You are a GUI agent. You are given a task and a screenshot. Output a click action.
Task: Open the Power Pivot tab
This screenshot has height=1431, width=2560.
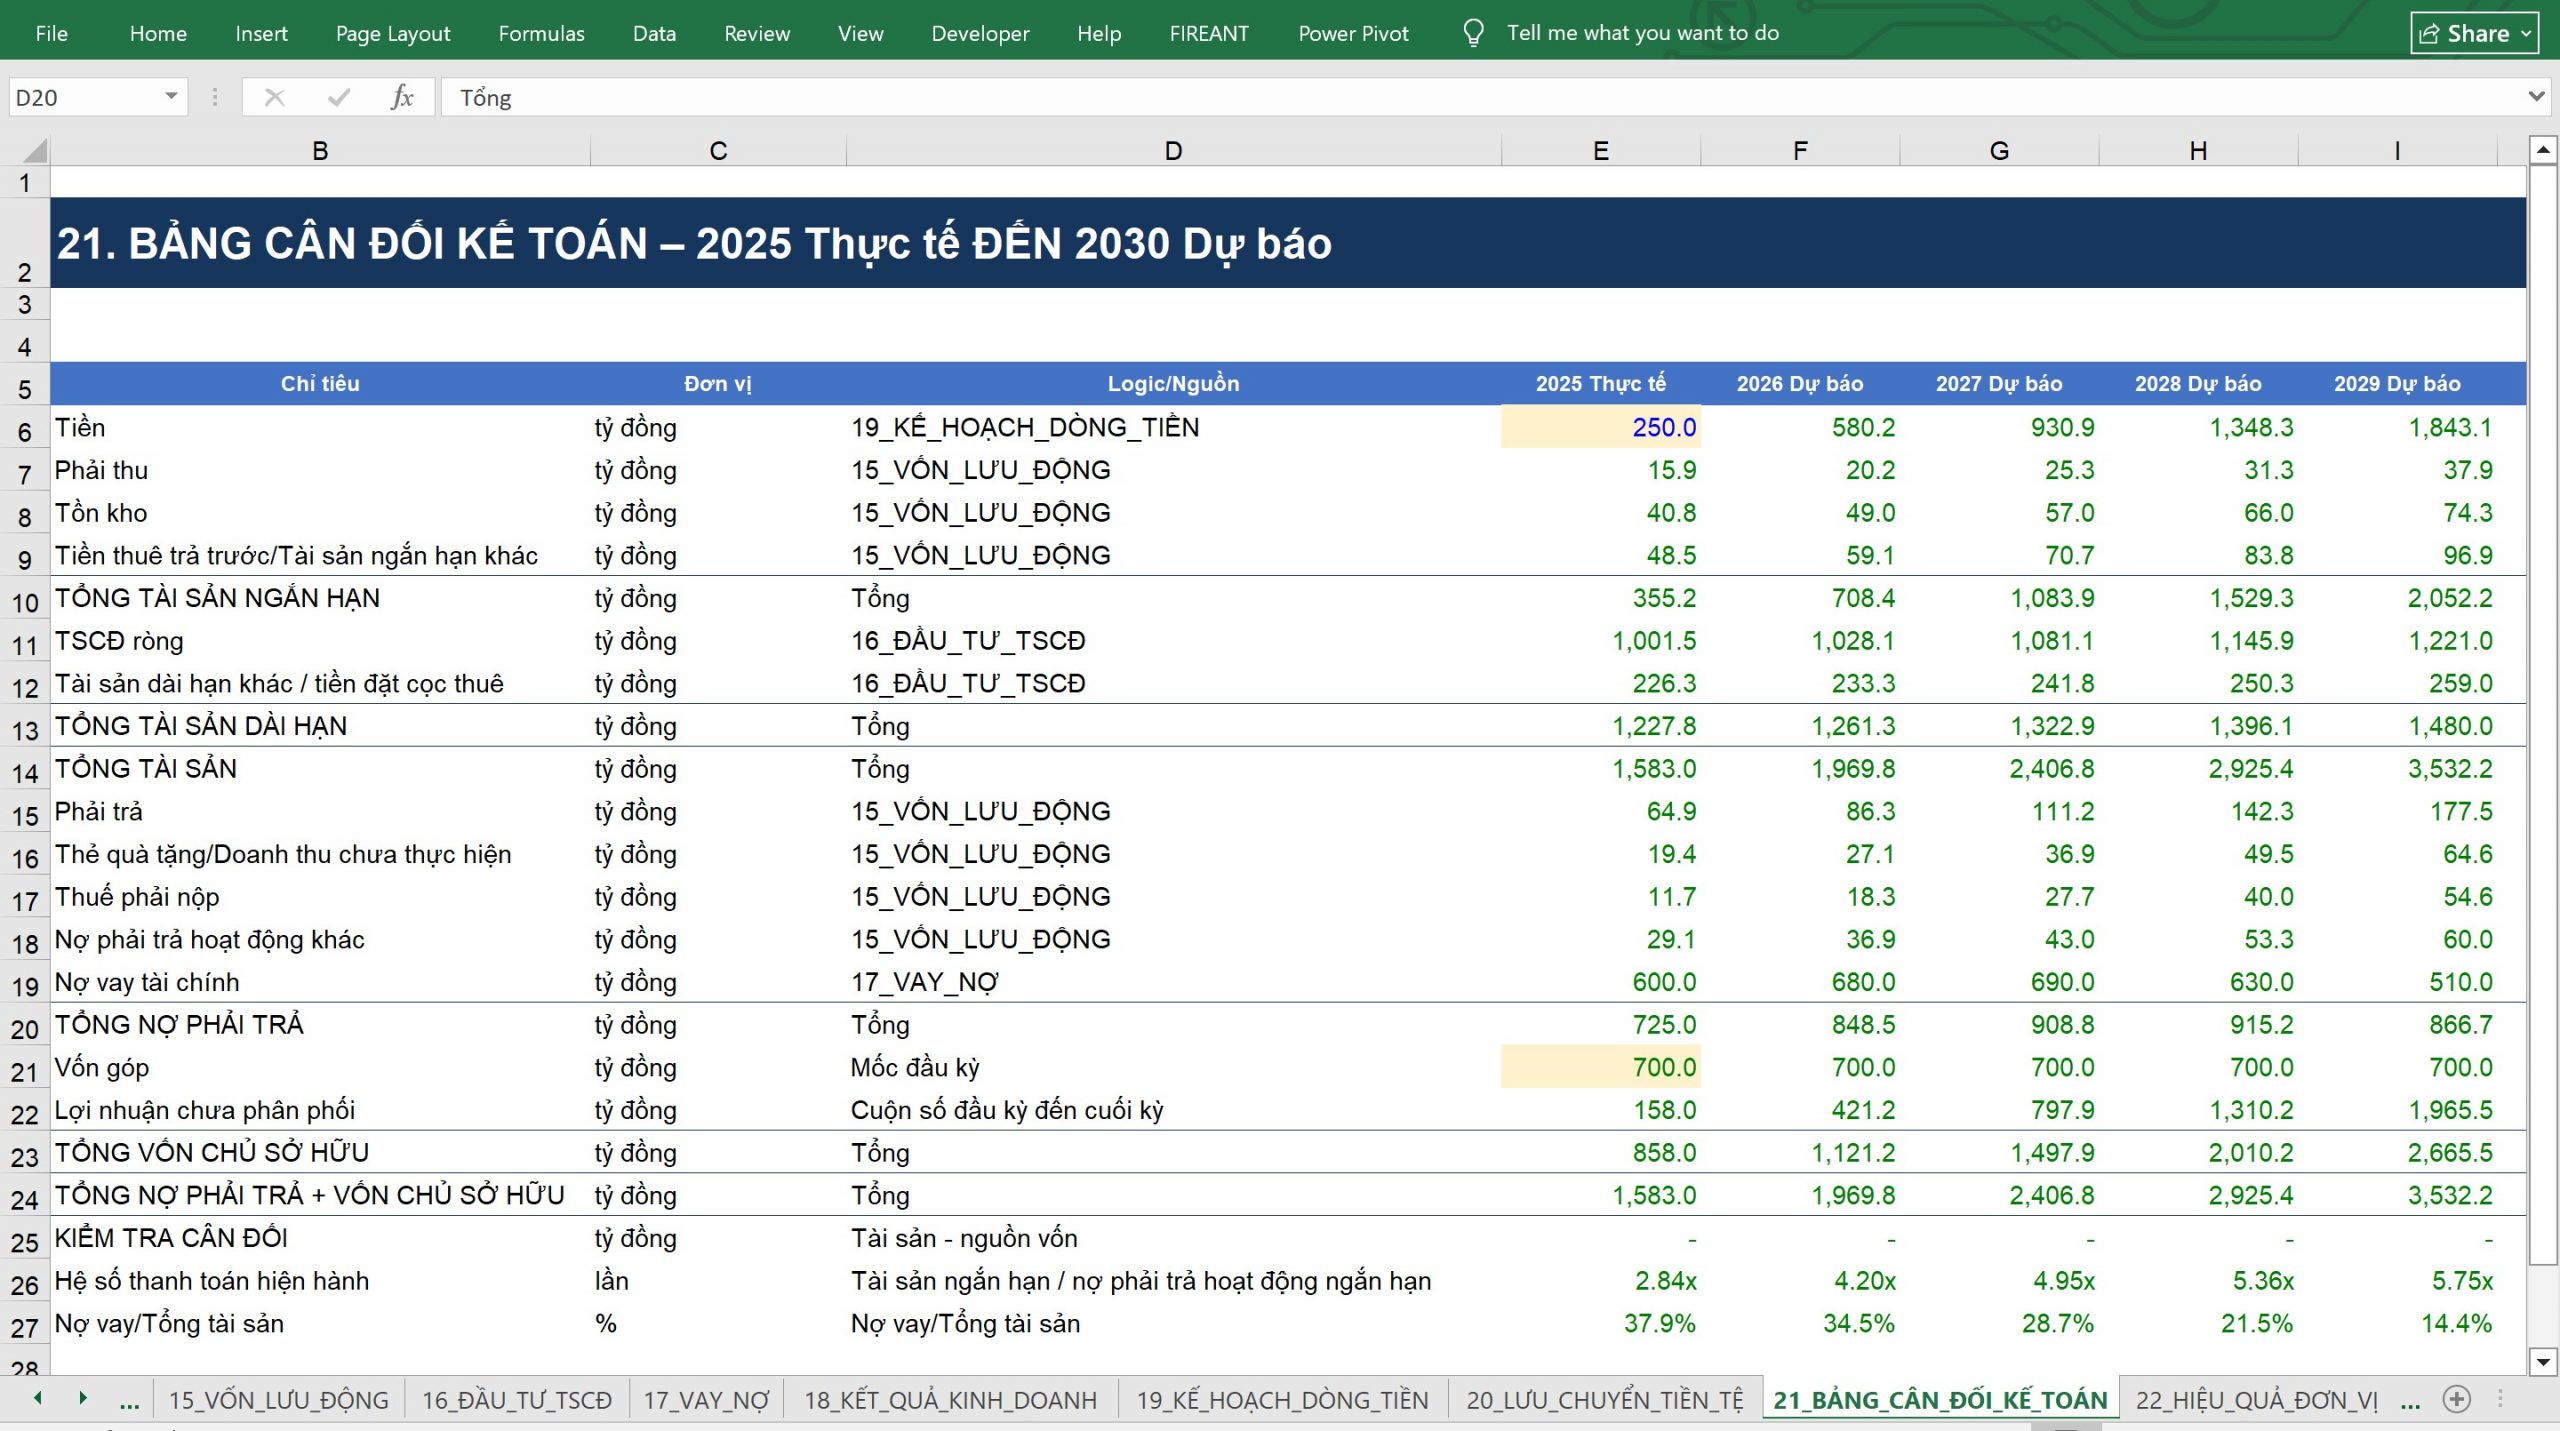click(x=1353, y=33)
